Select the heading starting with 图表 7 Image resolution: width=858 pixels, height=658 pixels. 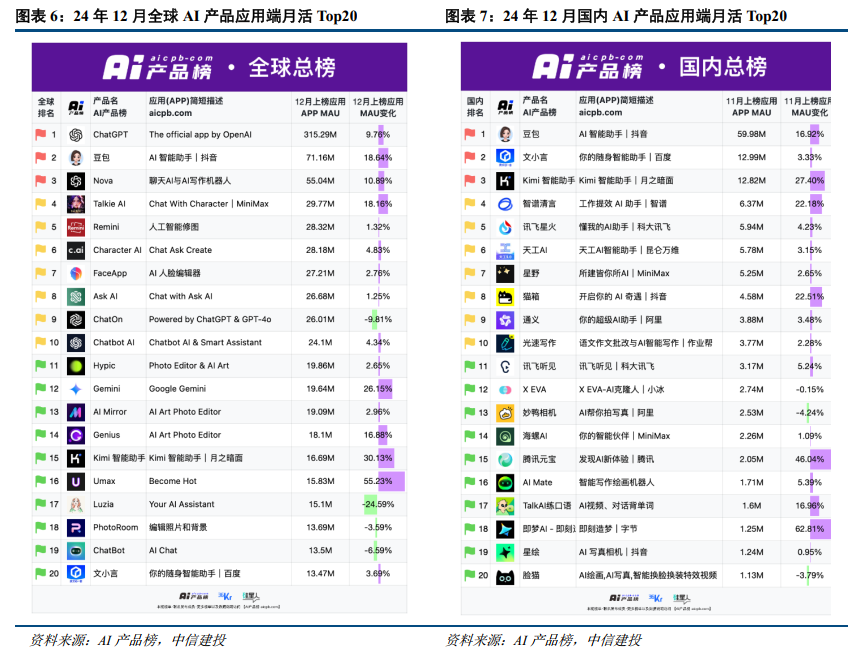coord(616,16)
